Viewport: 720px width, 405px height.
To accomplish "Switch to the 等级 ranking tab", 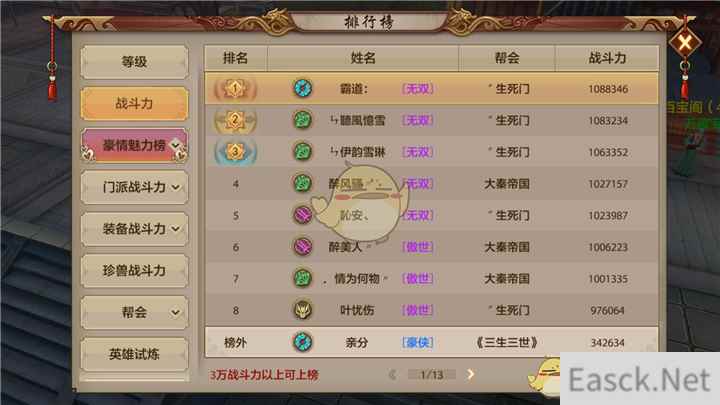I will point(135,62).
